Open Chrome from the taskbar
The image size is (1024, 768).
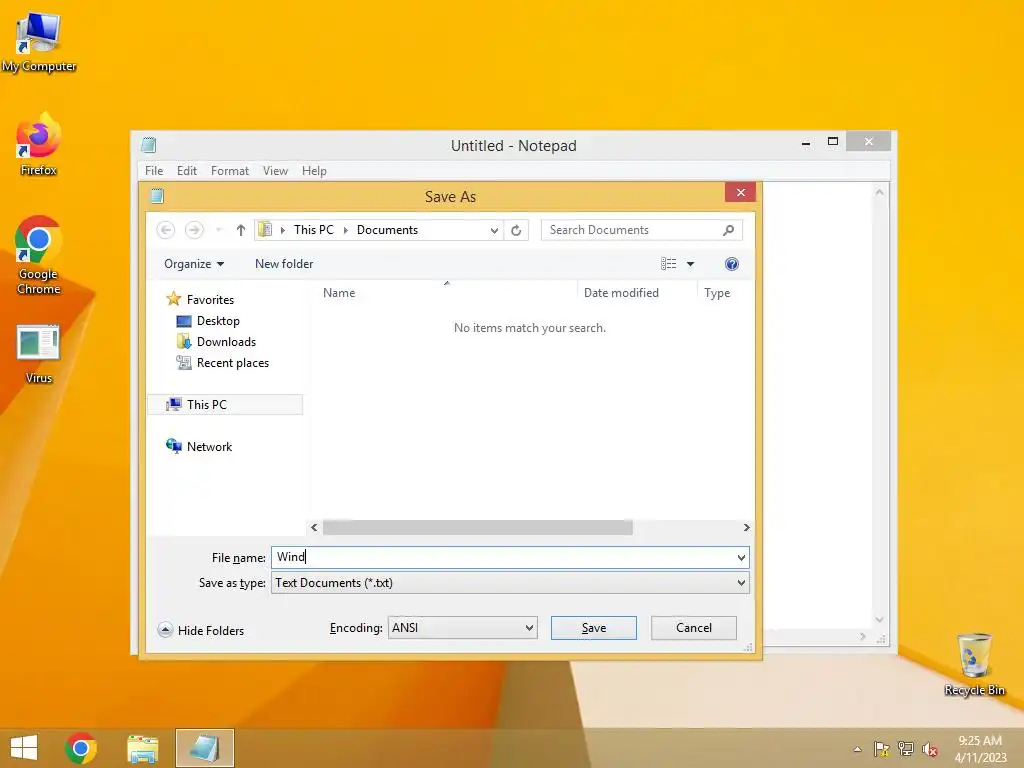[81, 748]
